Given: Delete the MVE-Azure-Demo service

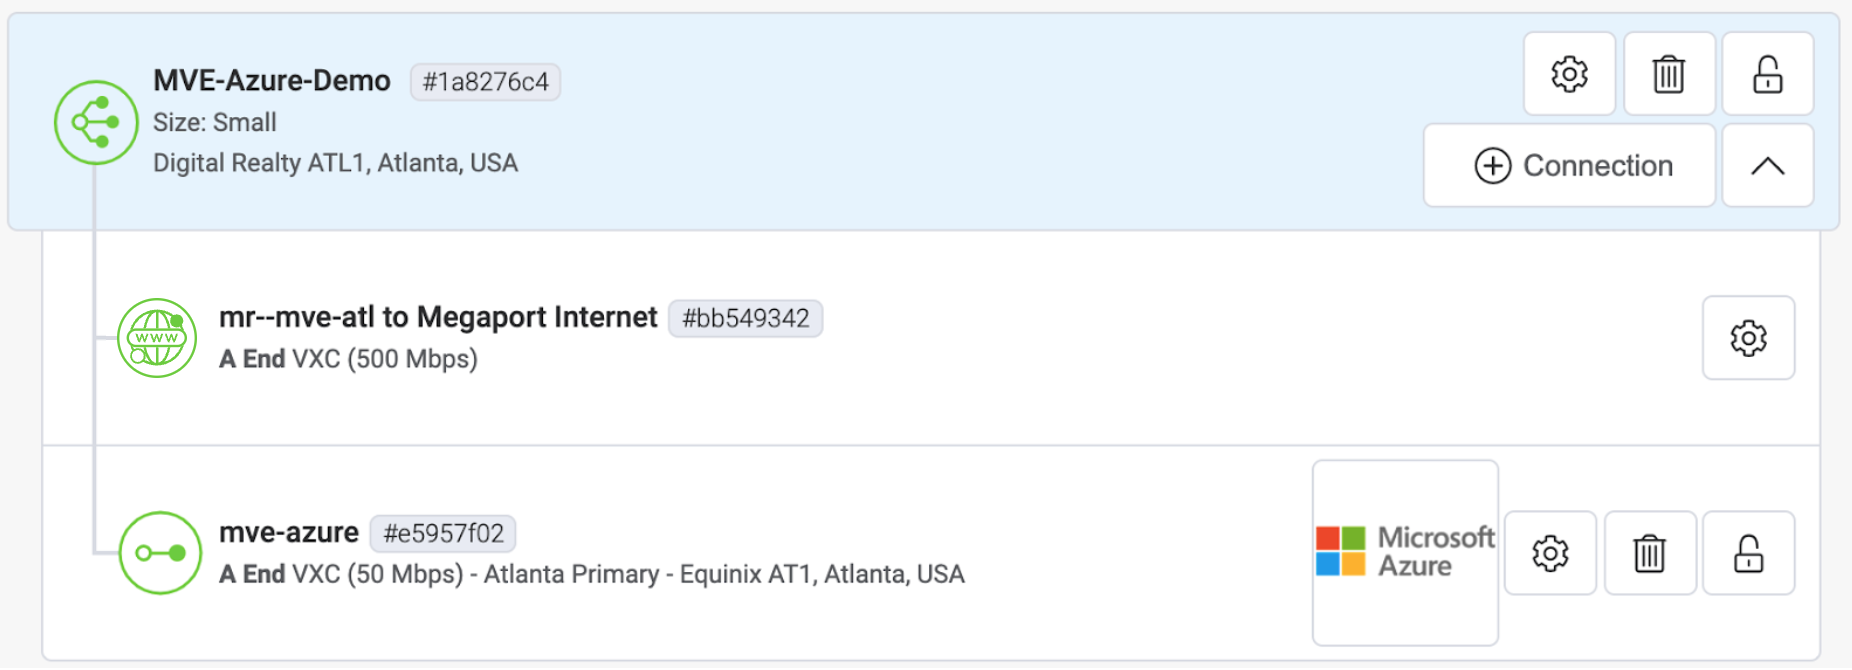Looking at the screenshot, I should click(x=1668, y=74).
